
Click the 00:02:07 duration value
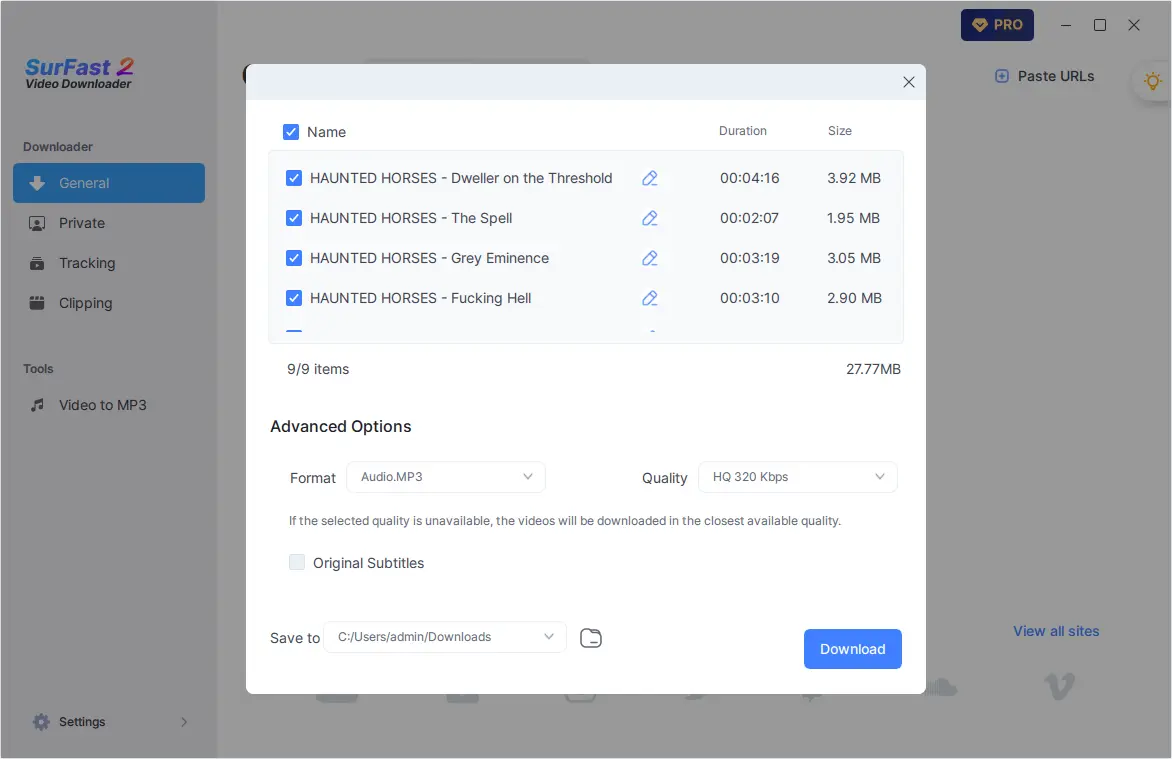coord(749,218)
